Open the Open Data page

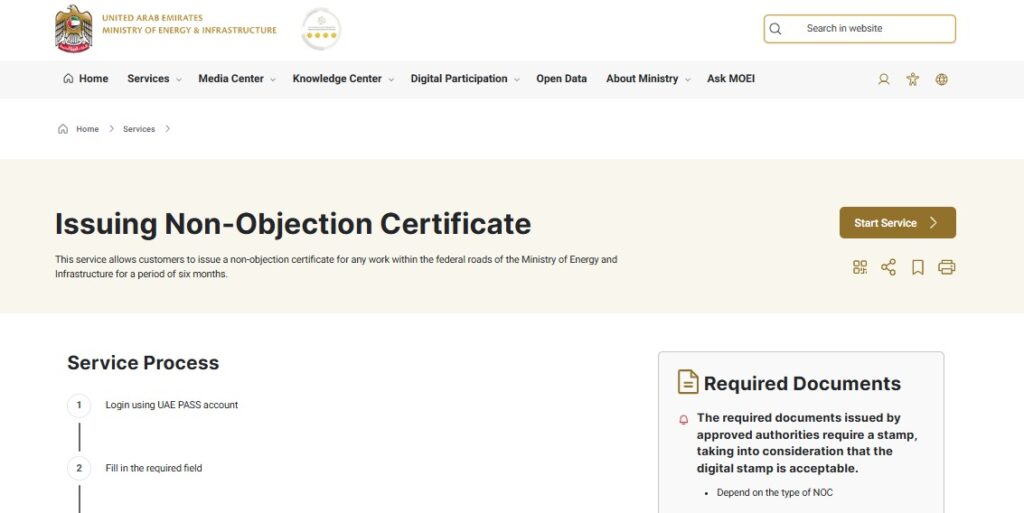pyautogui.click(x=562, y=78)
